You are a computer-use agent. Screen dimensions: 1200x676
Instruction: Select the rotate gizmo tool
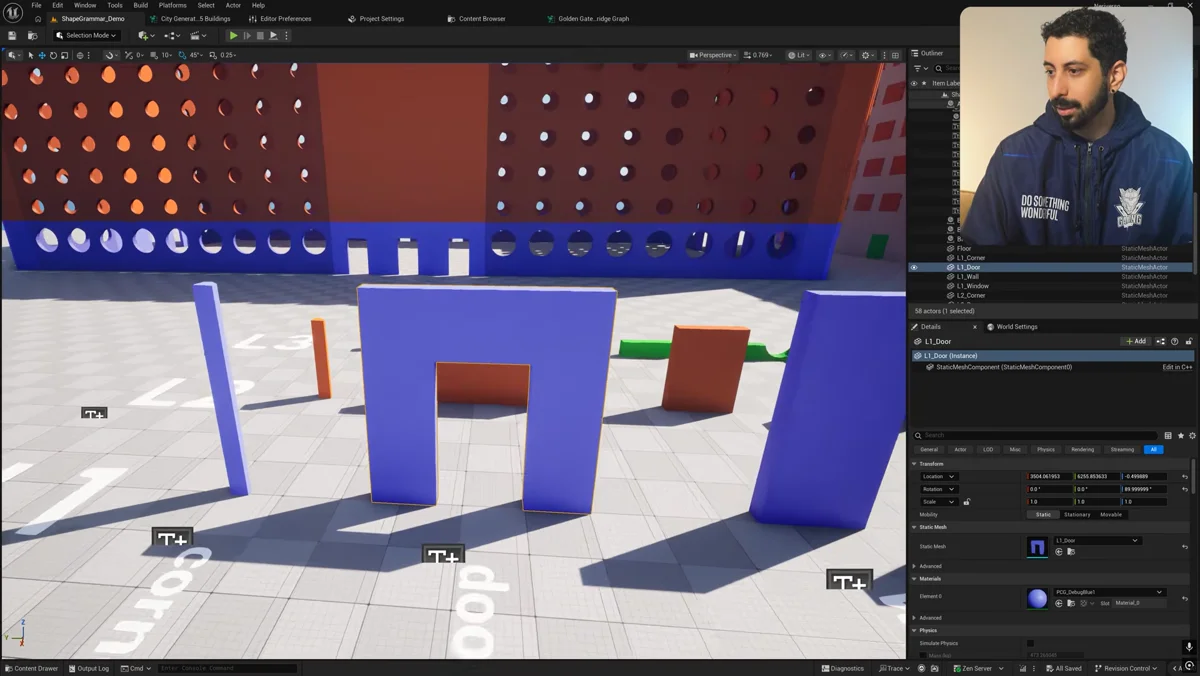point(53,55)
